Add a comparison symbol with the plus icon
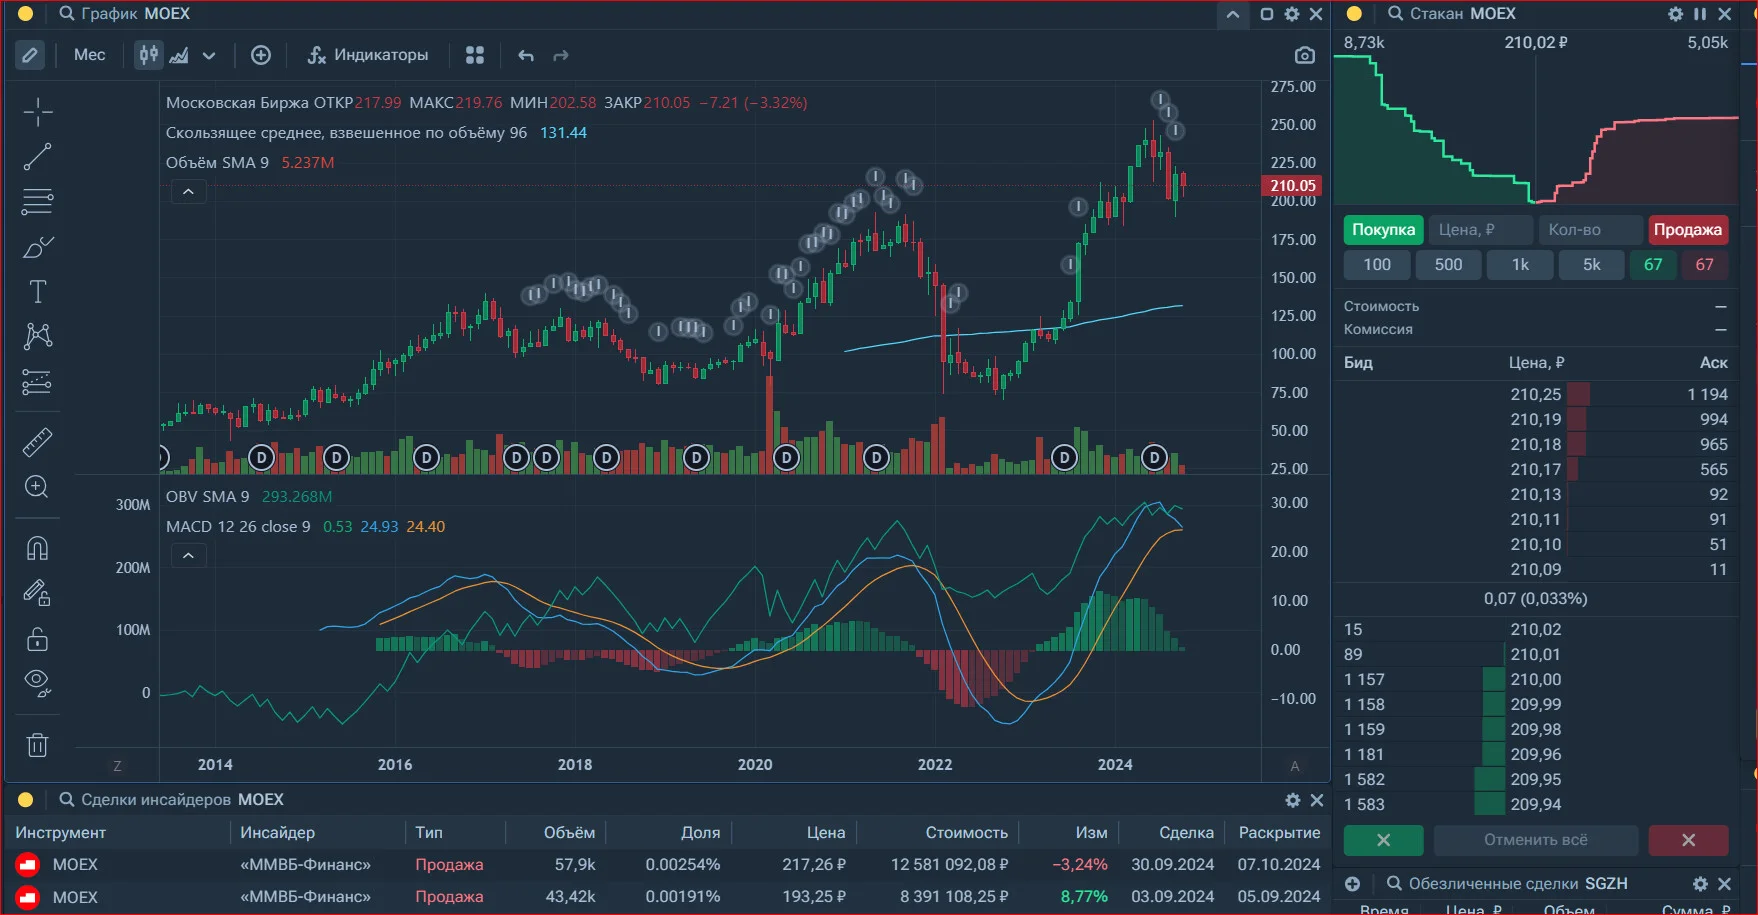Viewport: 1758px width, 915px height. (x=261, y=55)
